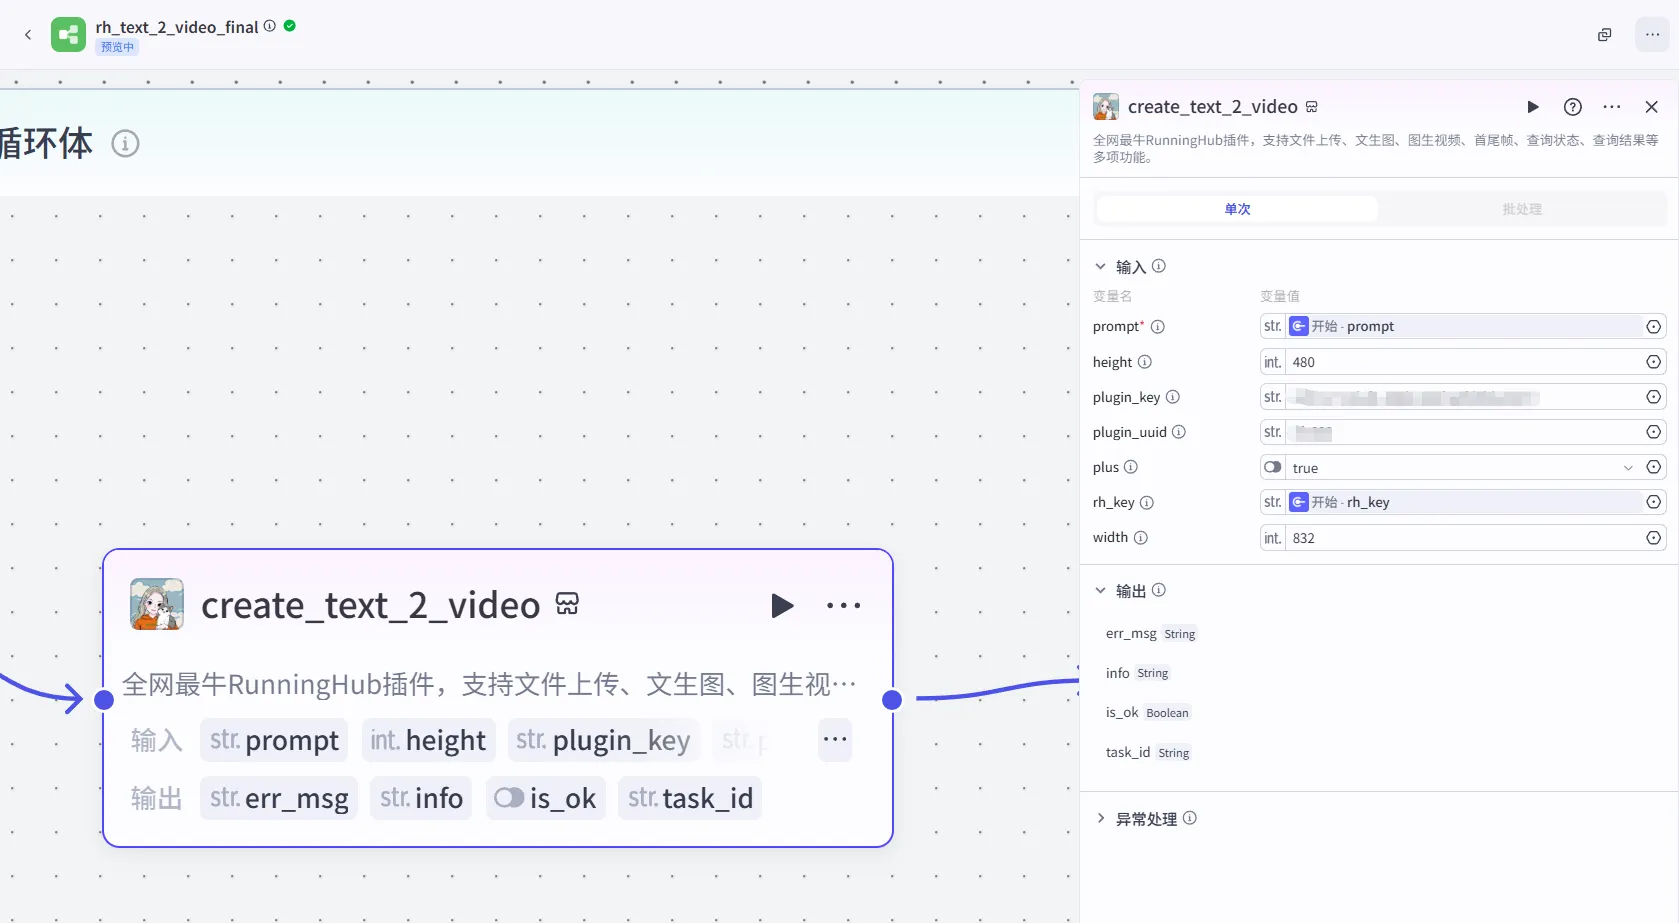
Task: Show info tooltip for width parameter
Action: [x=1141, y=538]
